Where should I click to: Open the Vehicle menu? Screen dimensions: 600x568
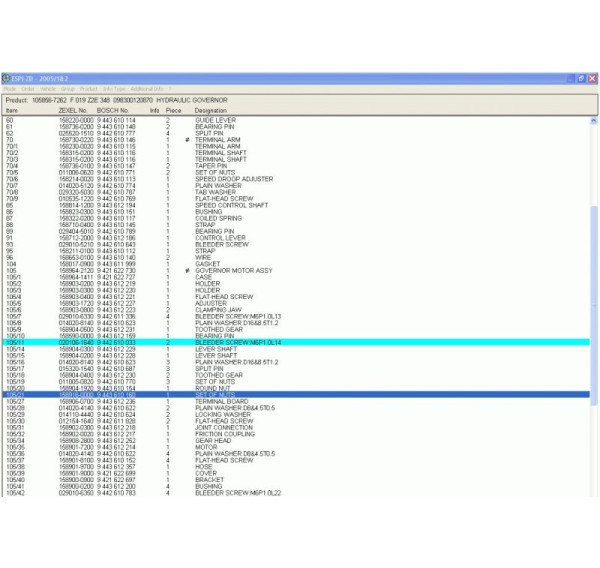click(47, 89)
